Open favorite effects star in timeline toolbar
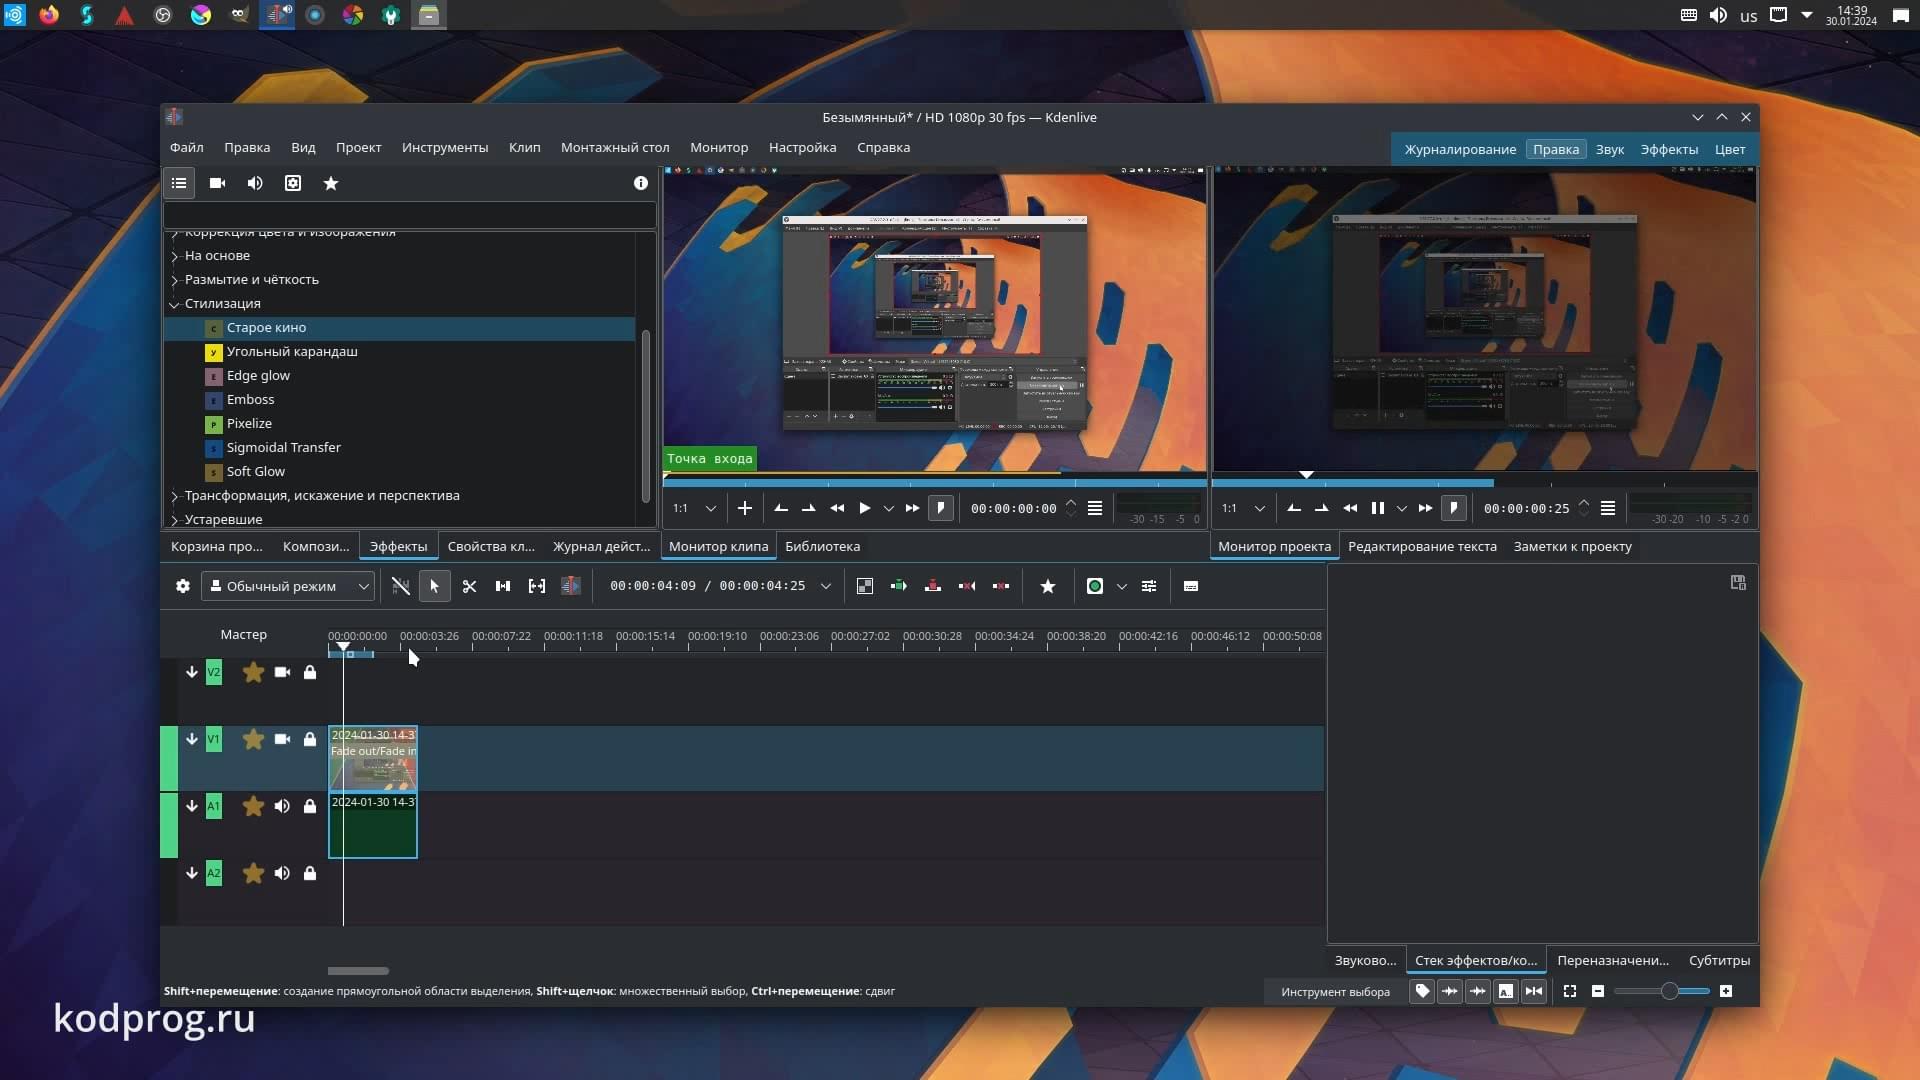The image size is (1920, 1080). tap(1048, 586)
